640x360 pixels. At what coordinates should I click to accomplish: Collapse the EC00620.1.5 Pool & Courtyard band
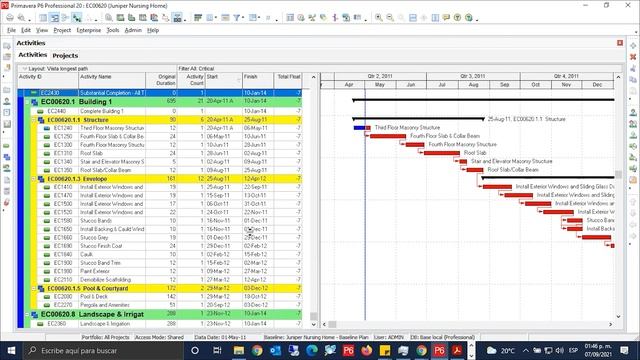pyautogui.click(x=34, y=288)
